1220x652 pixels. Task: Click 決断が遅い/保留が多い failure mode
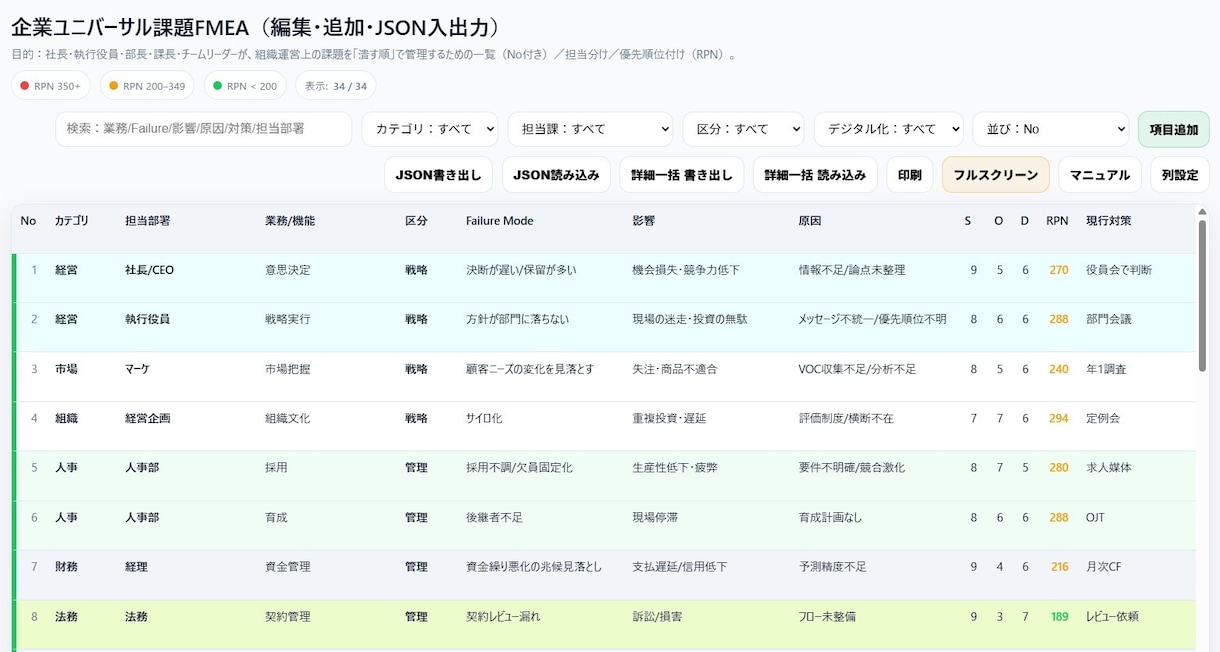click(x=521, y=270)
